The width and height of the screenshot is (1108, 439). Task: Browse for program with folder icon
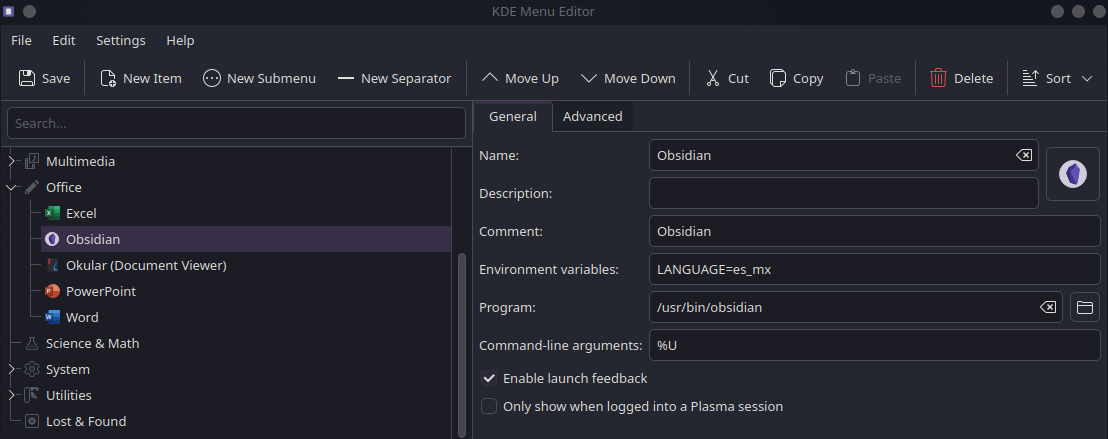coord(1085,307)
